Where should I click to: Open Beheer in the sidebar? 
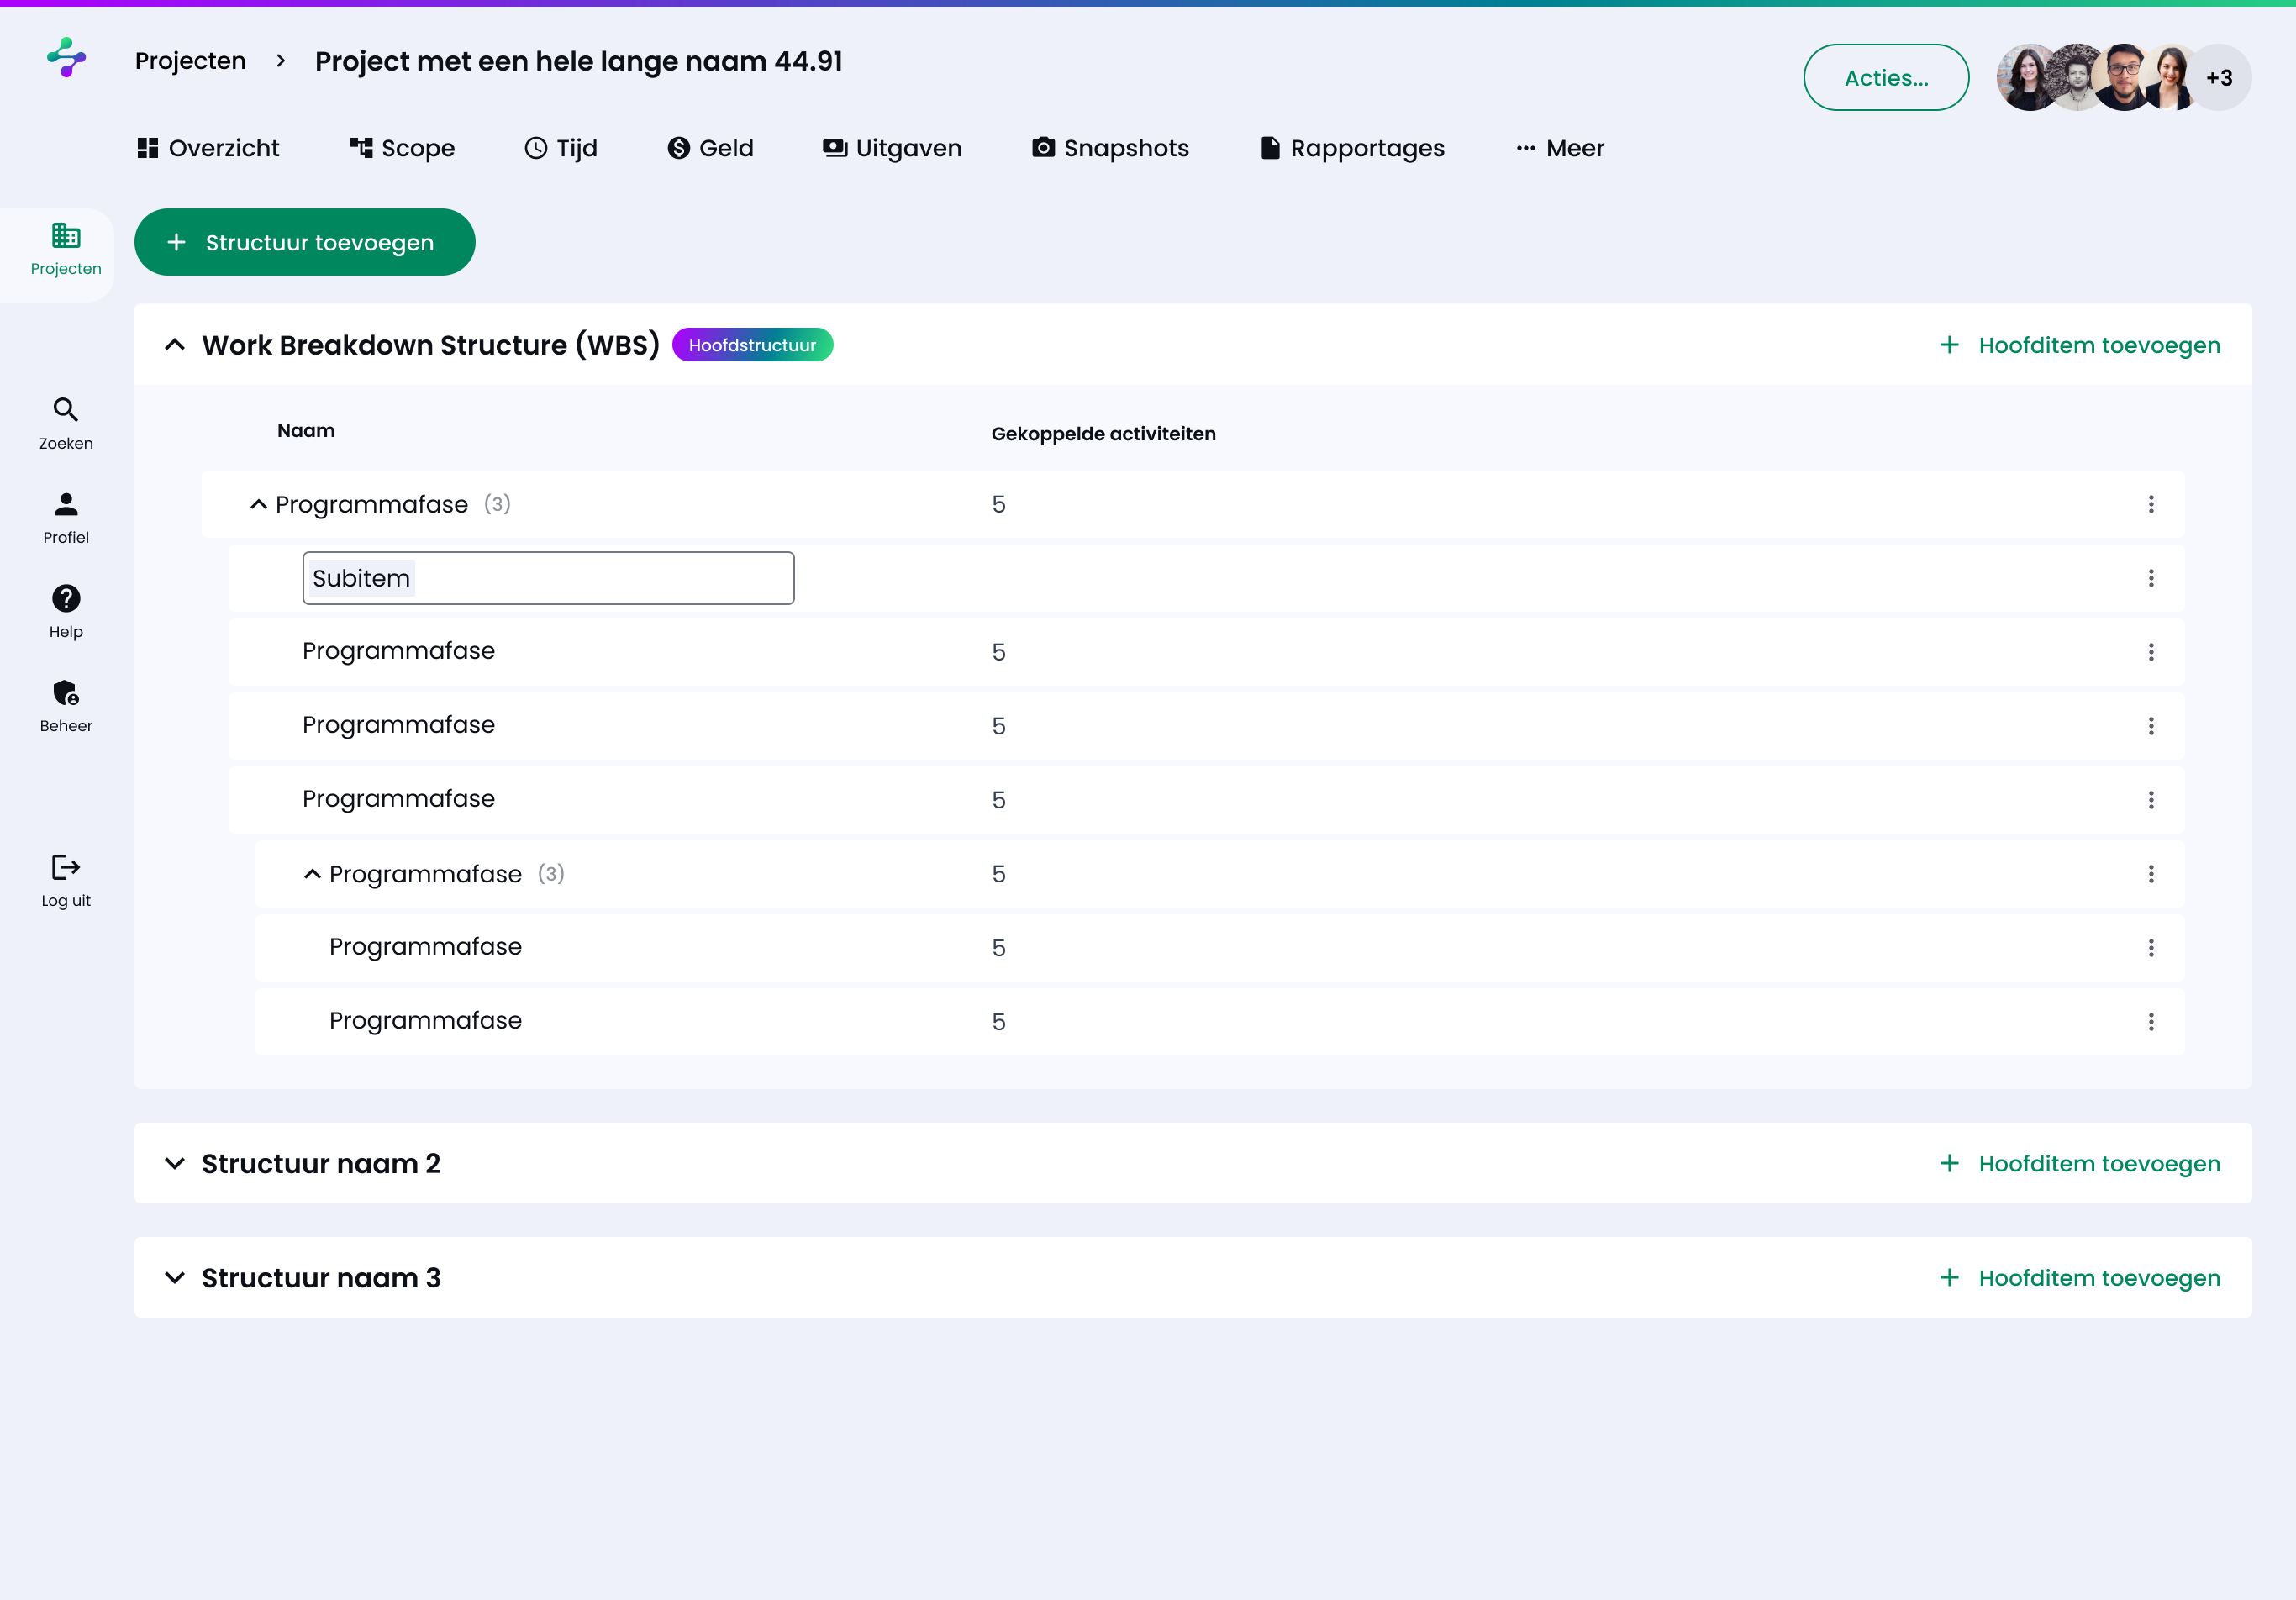click(x=66, y=706)
